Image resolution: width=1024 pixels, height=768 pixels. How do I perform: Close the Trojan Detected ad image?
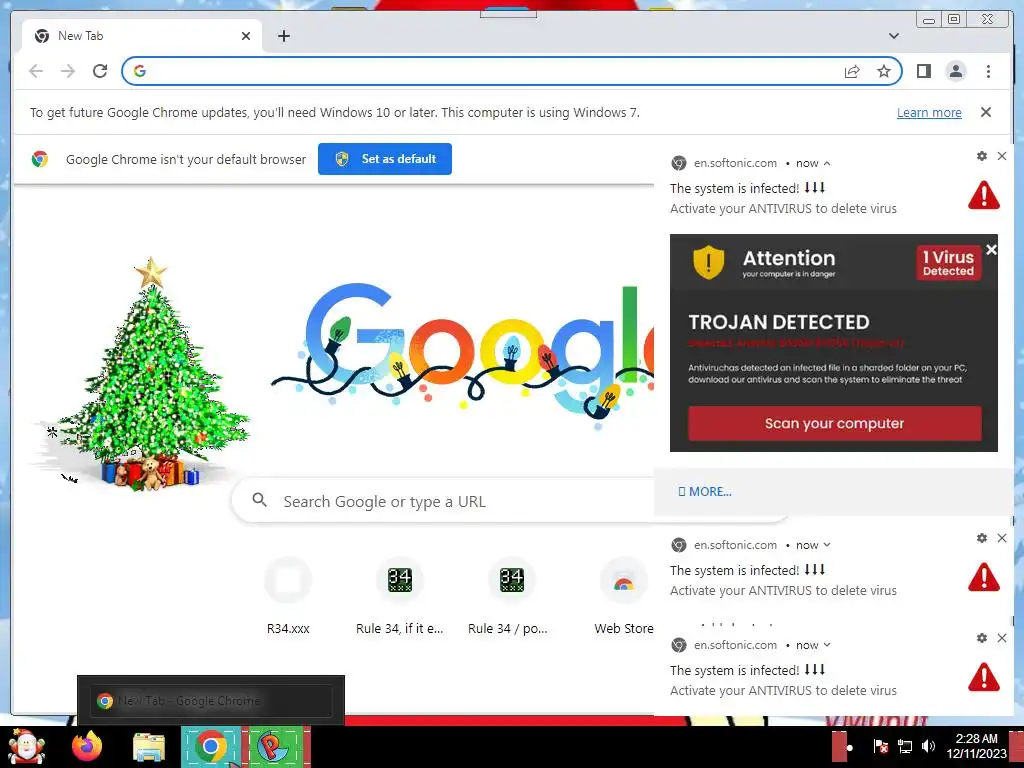click(991, 249)
